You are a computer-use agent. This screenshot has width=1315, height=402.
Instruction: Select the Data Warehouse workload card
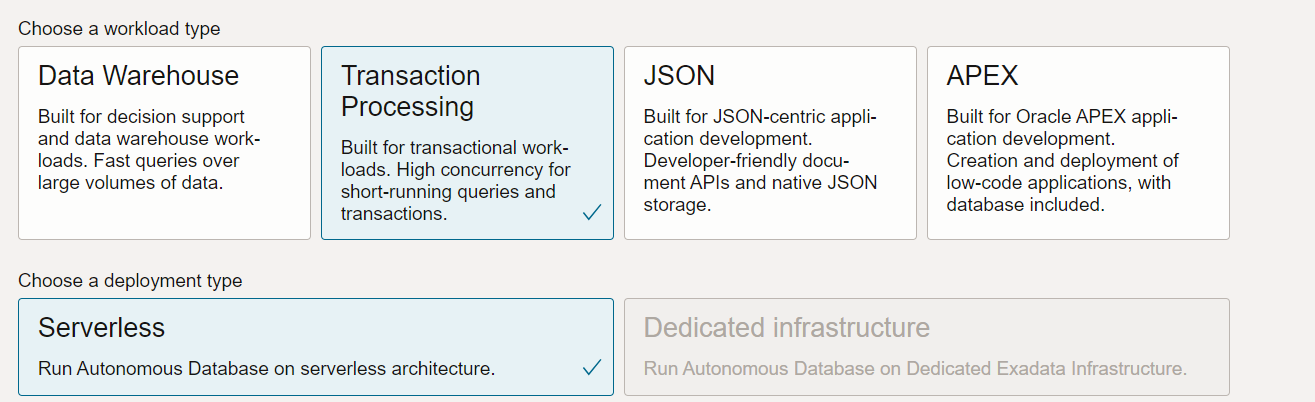164,143
